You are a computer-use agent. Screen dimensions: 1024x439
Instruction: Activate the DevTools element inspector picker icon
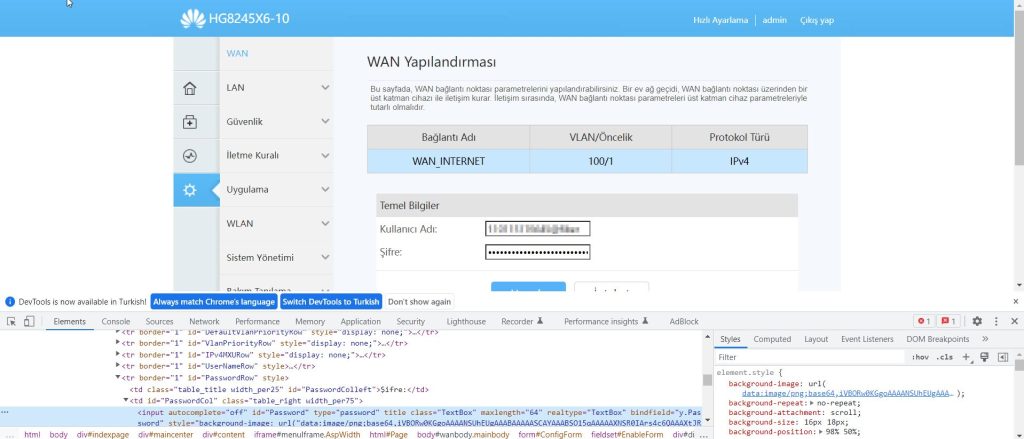(x=12, y=321)
